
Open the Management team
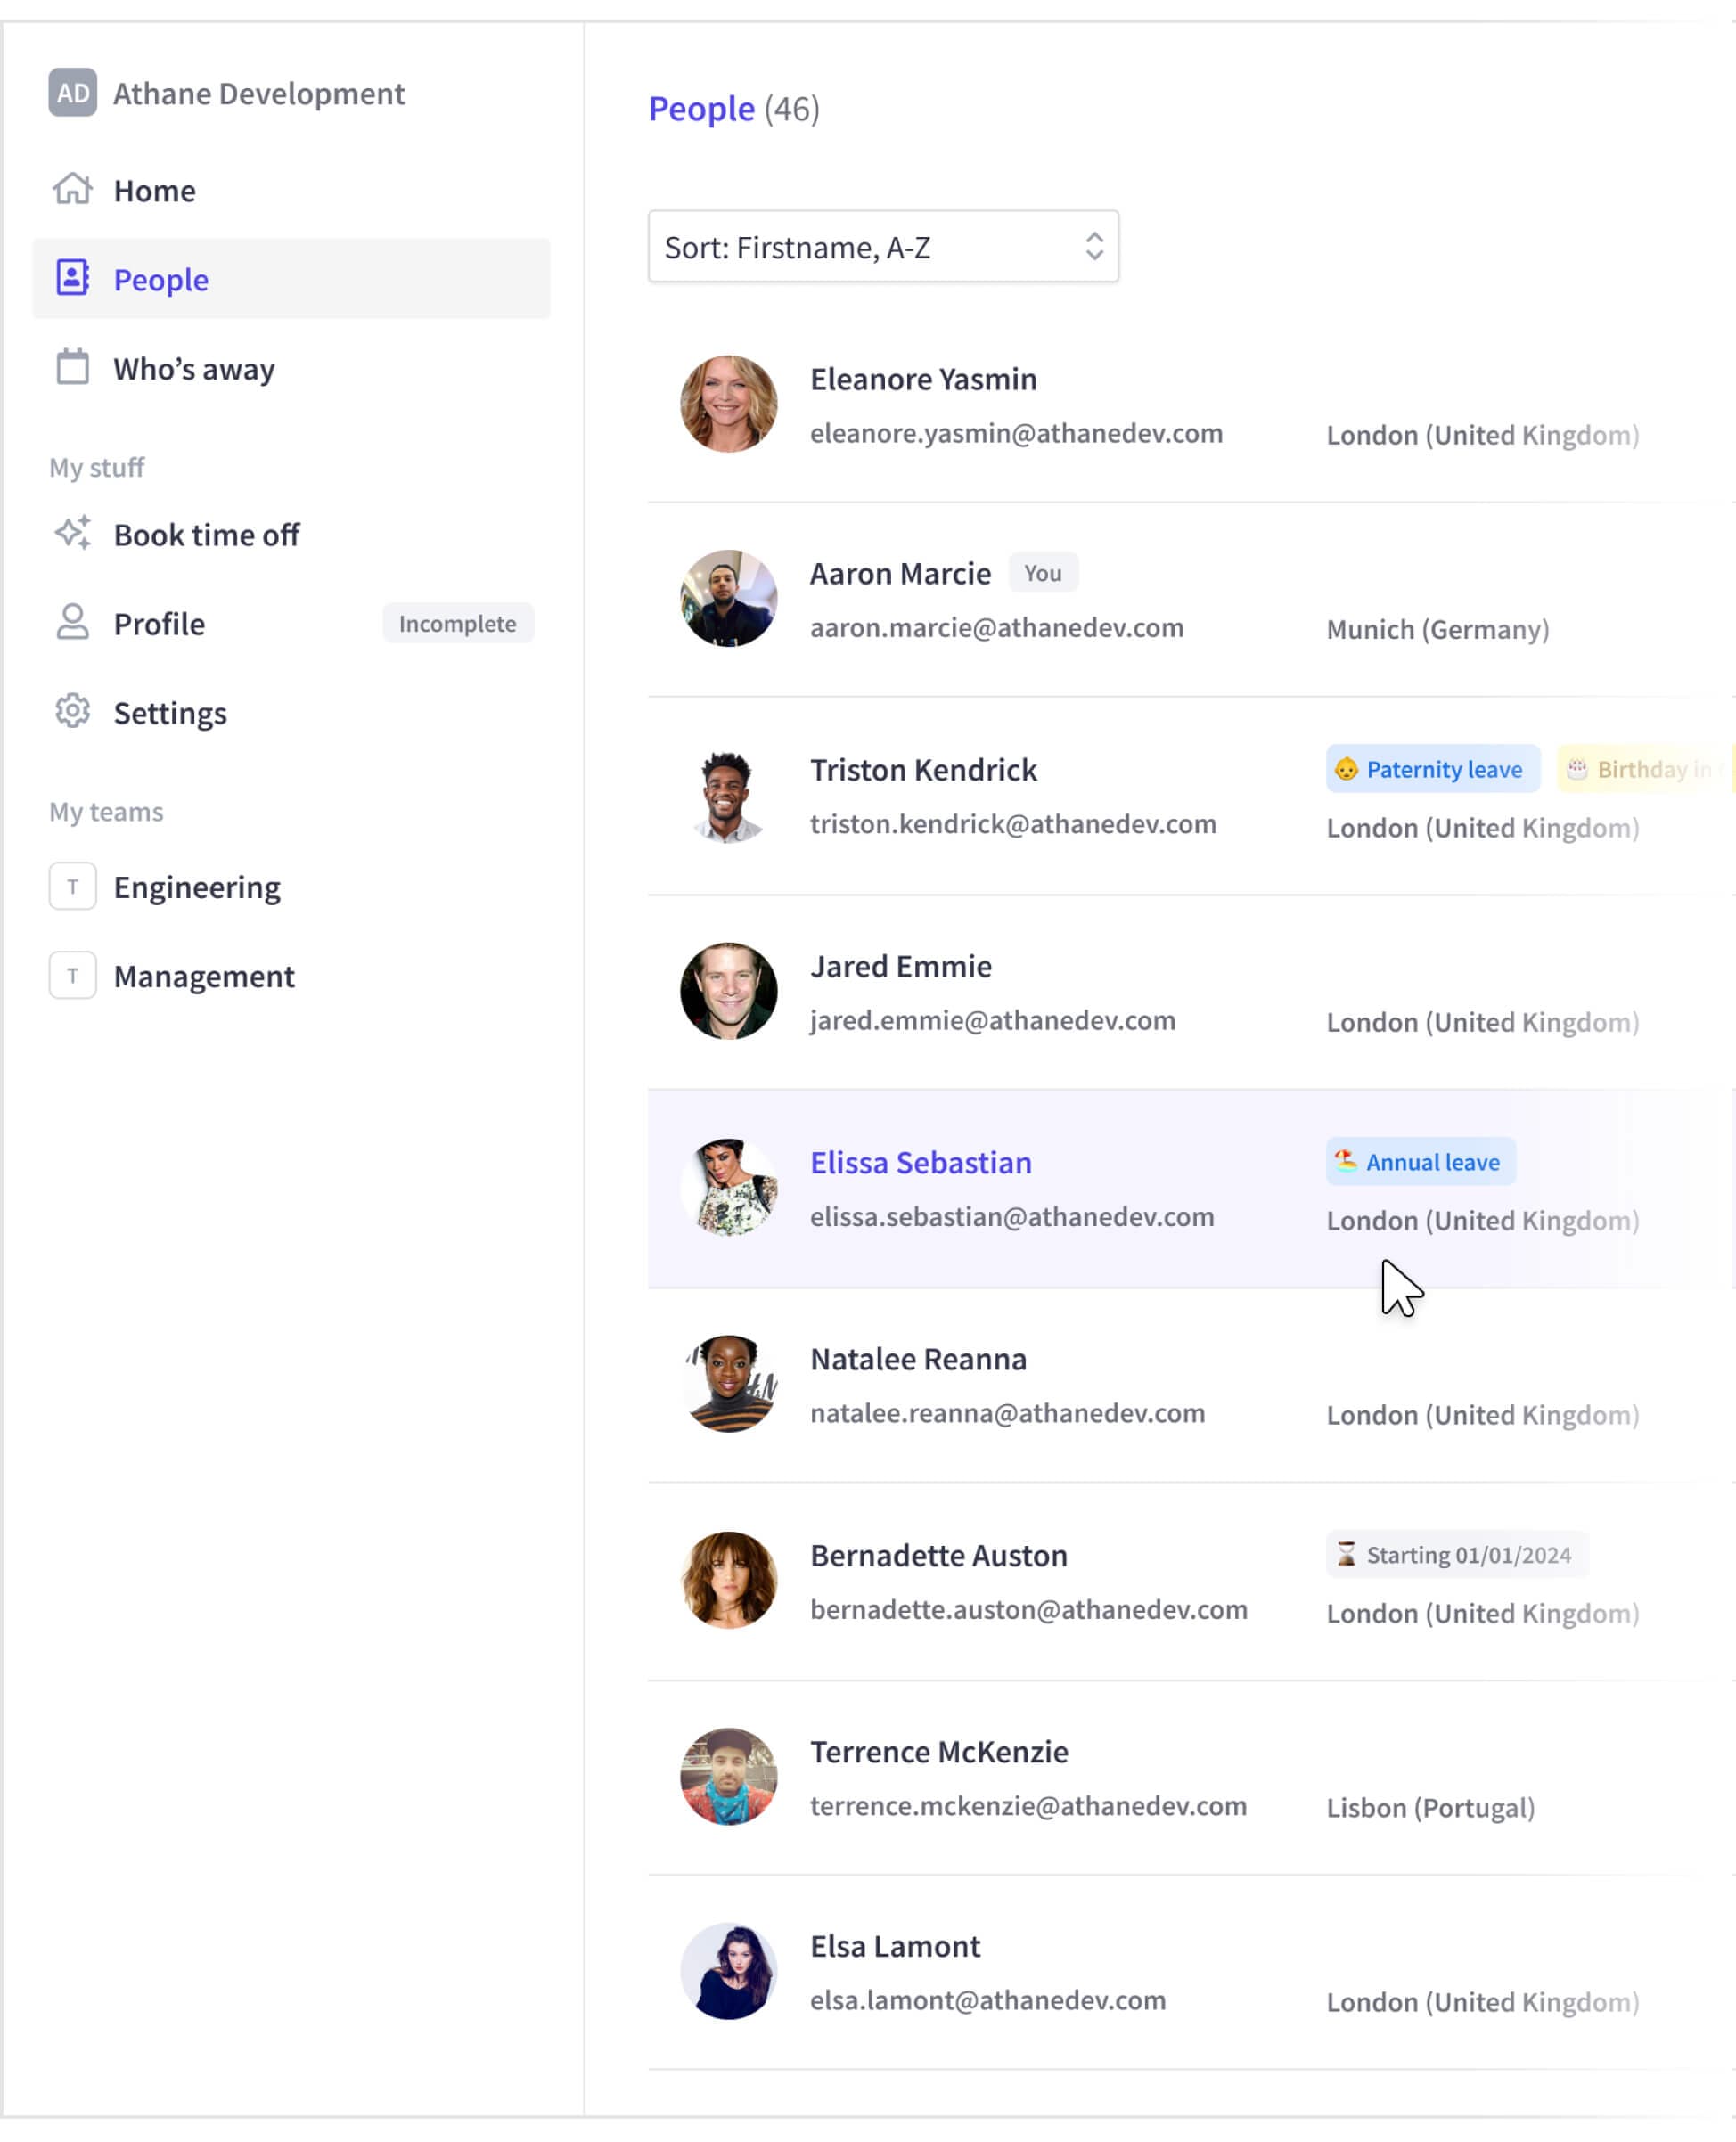point(292,976)
